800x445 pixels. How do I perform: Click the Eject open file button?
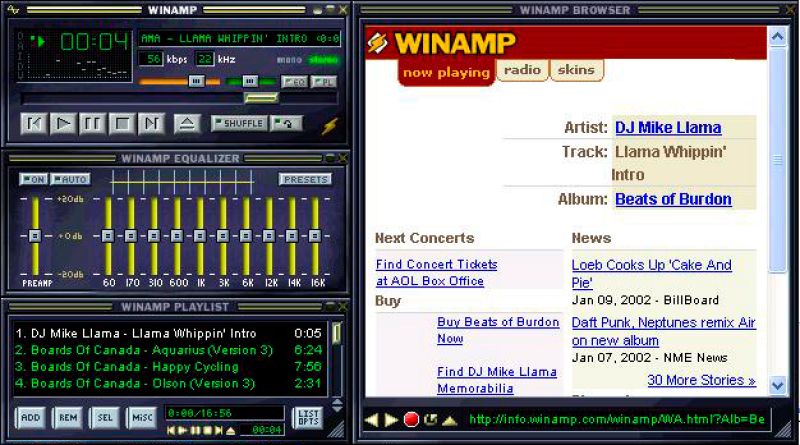point(186,124)
